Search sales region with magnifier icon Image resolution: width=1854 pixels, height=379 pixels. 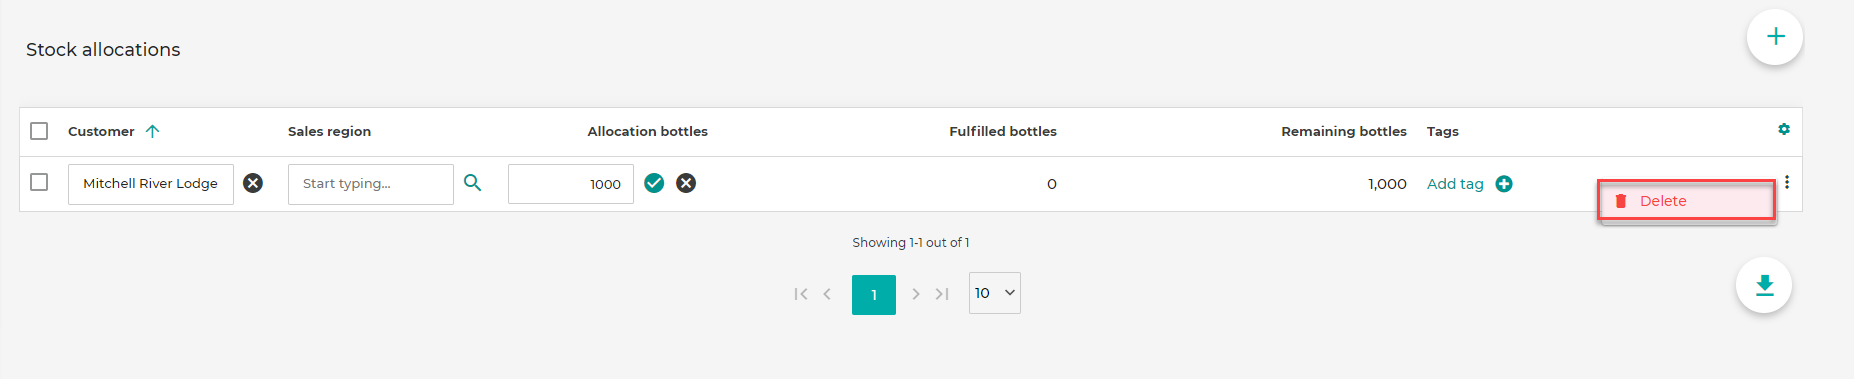pyautogui.click(x=473, y=183)
